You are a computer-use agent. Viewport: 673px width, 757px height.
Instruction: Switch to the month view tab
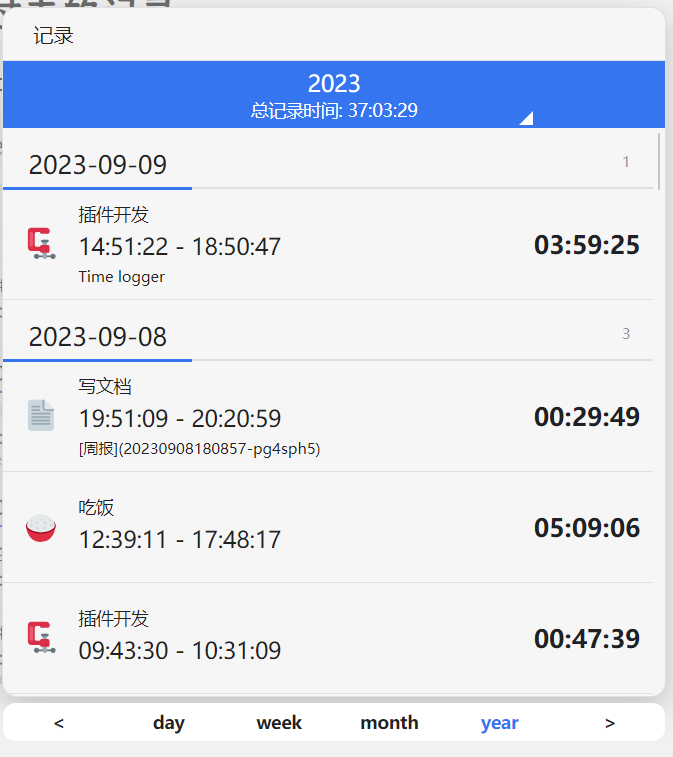[x=389, y=723]
